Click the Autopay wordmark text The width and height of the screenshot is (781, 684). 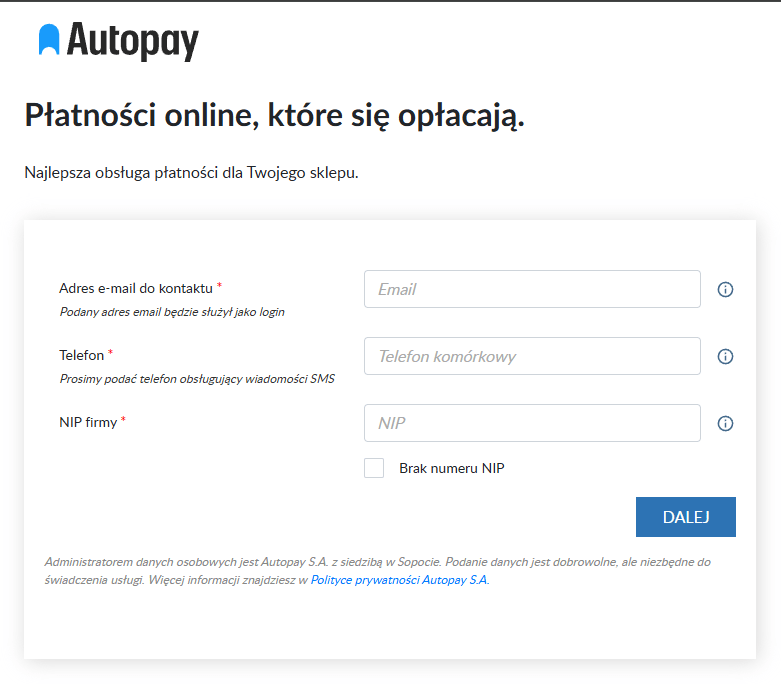[133, 41]
